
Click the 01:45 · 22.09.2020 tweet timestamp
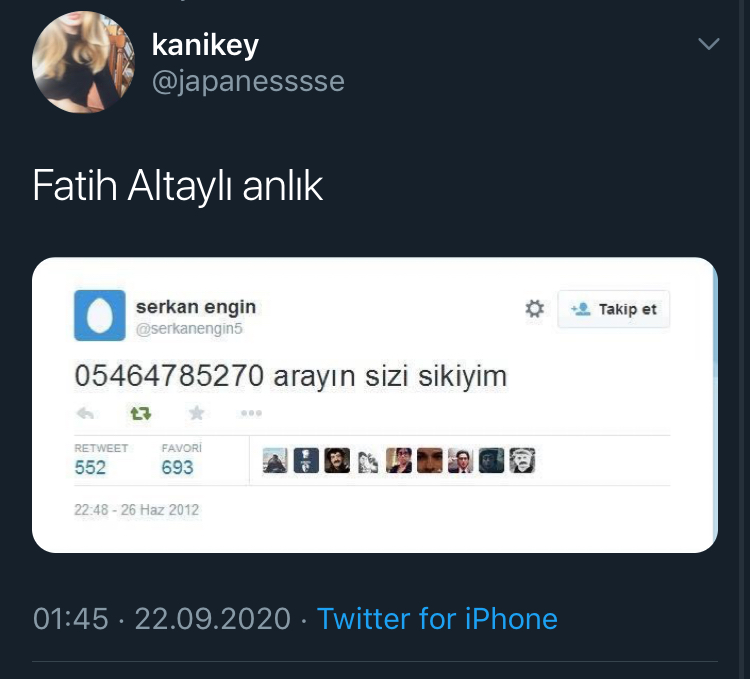tap(162, 618)
